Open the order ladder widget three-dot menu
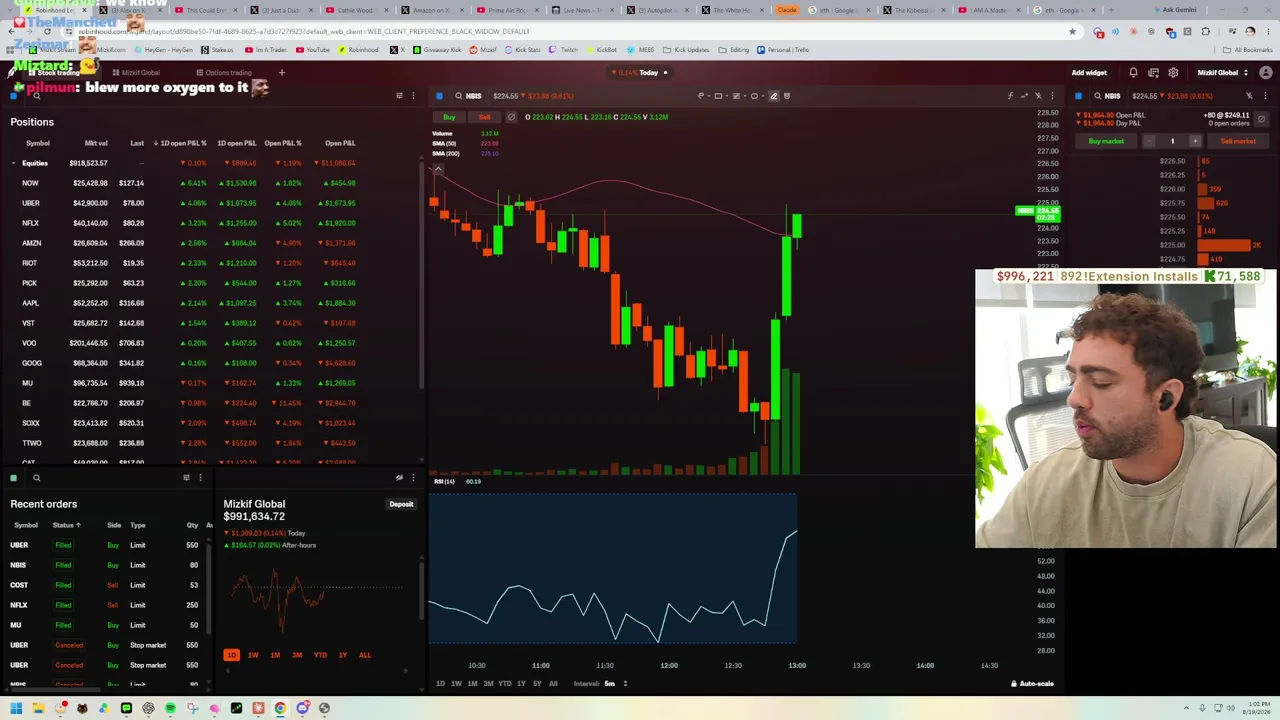 click(1265, 96)
